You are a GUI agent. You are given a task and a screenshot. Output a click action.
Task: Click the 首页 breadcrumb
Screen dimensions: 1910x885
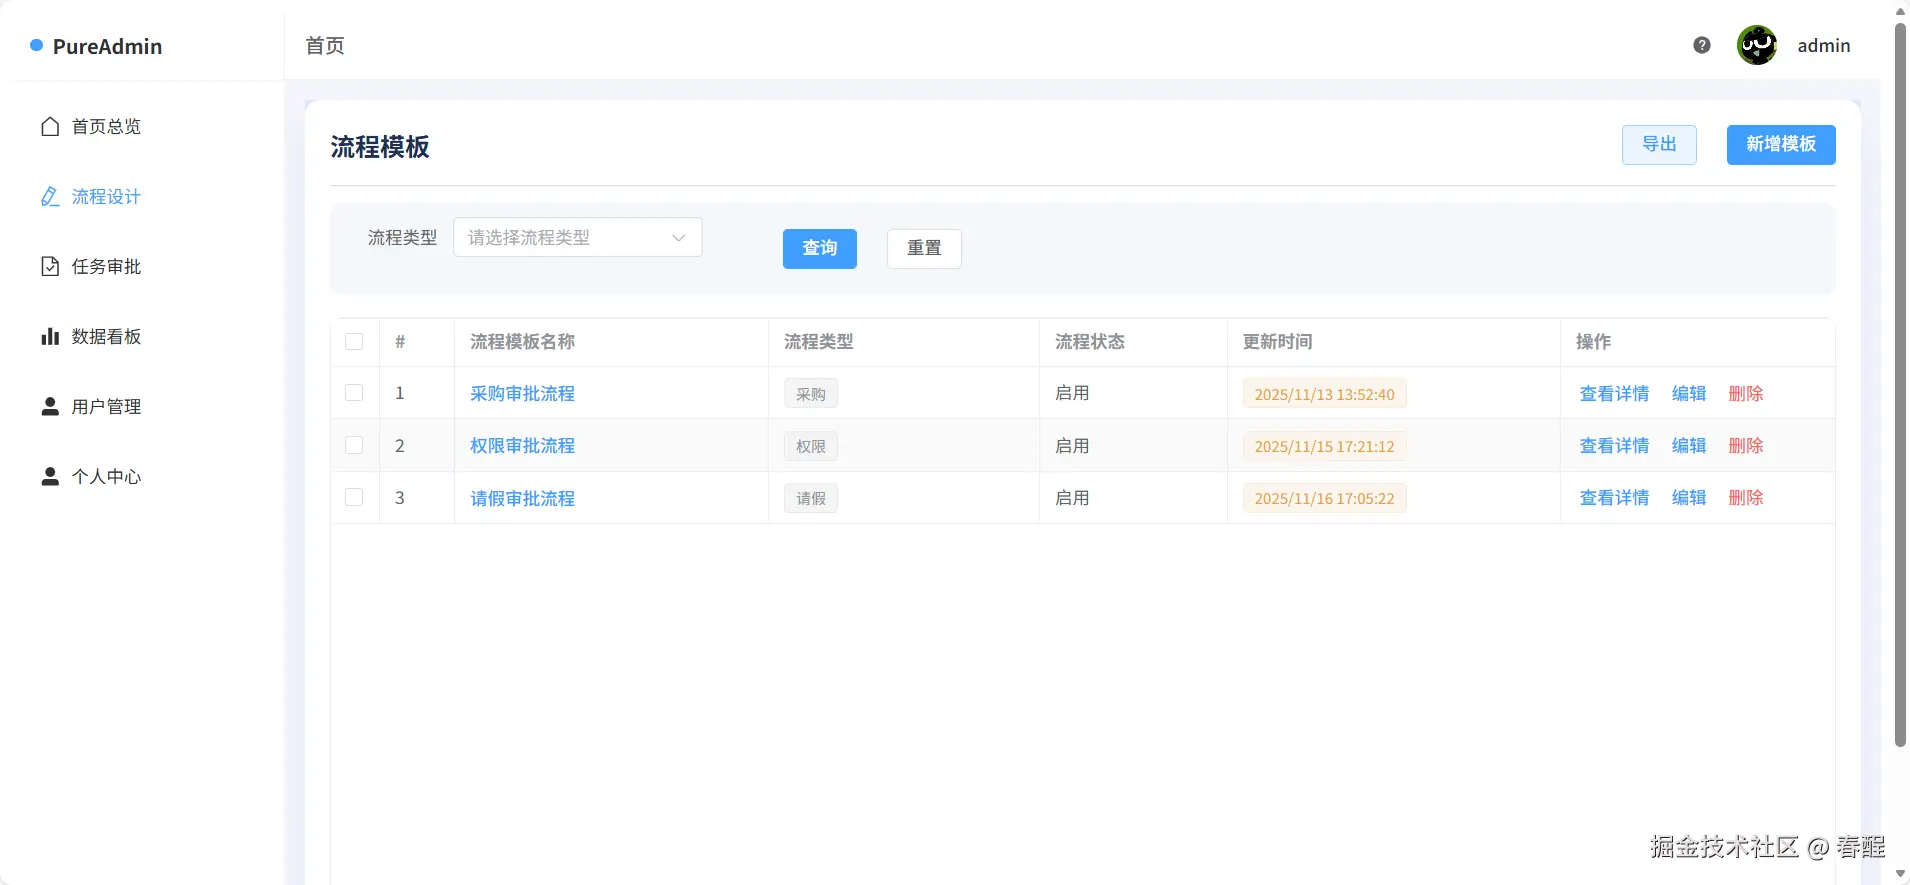pos(325,46)
